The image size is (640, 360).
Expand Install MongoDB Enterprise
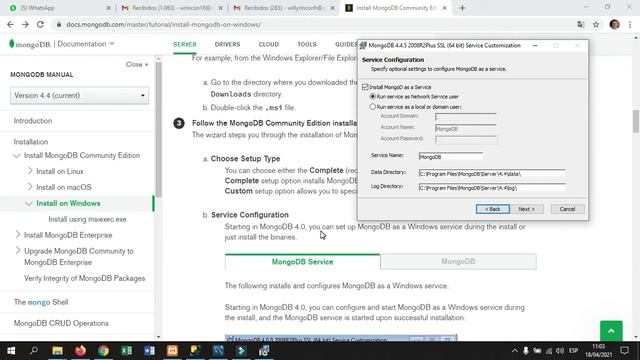[x=18, y=235]
